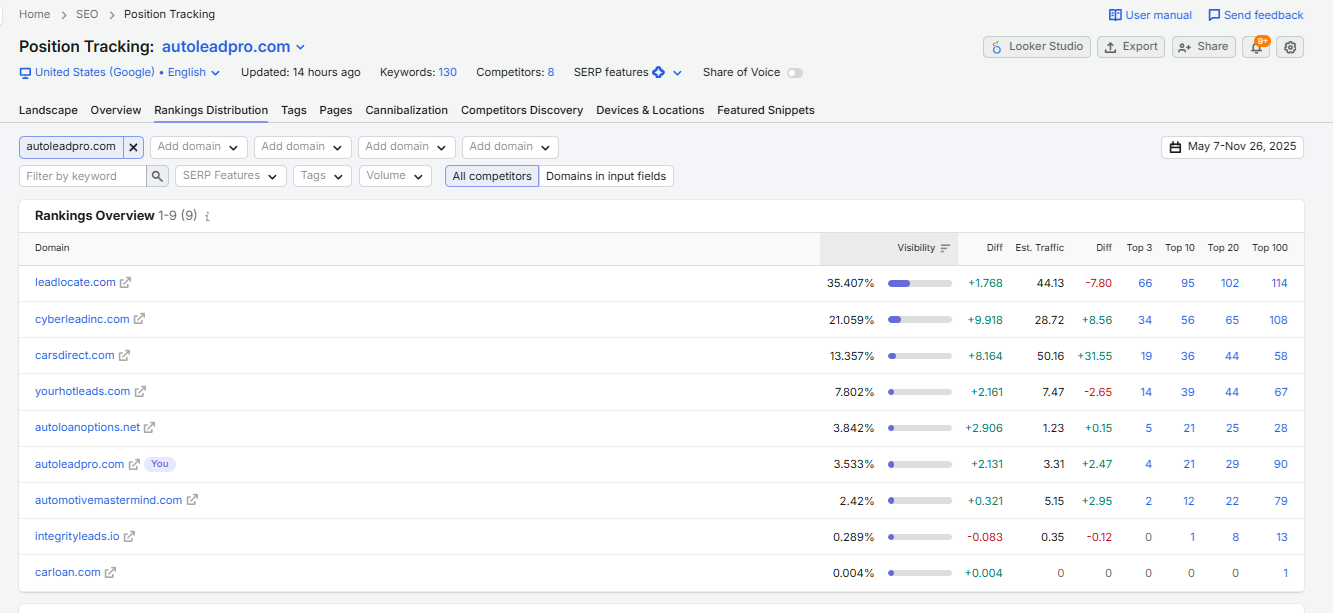Click carsdirect.com visibility bar
Screen dimensions: 1333x613
pyautogui.click(x=920, y=355)
